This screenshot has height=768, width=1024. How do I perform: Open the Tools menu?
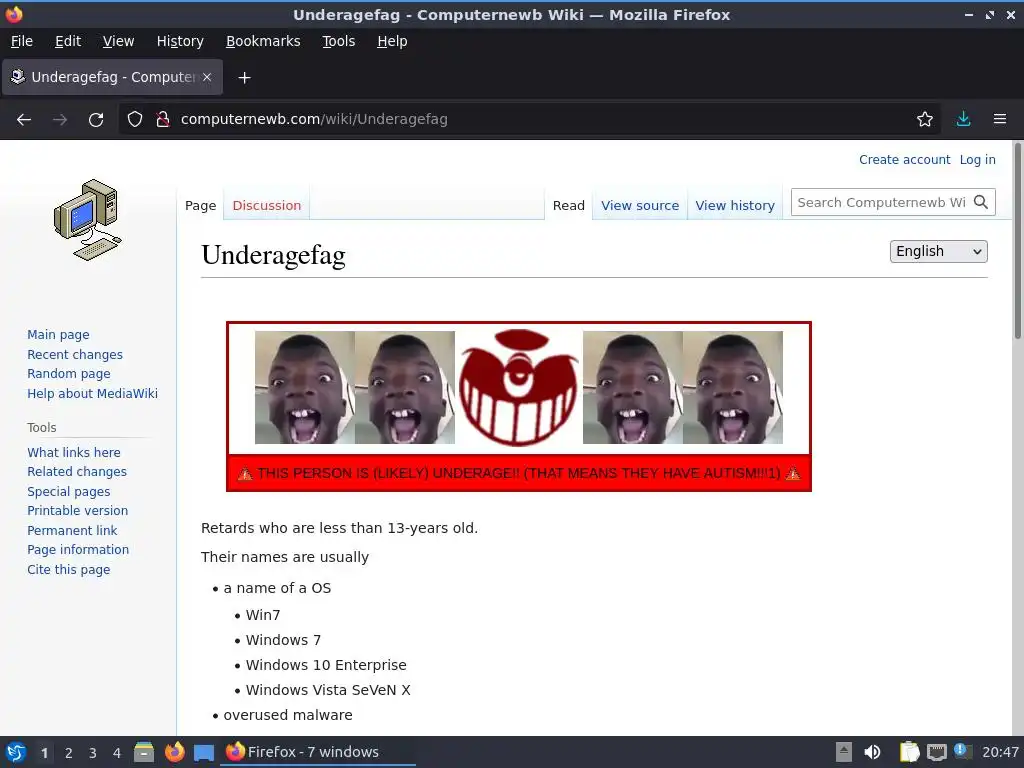point(338,41)
